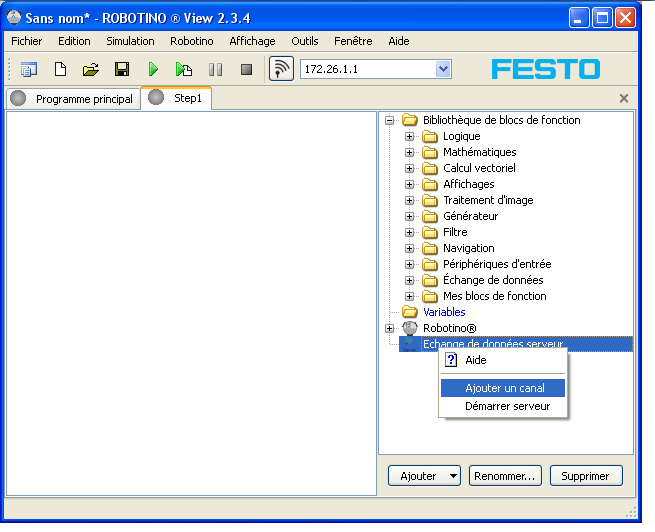Viewport: 655px width, 532px height.
Task: Collapse Bibliothèque de blocs de fonction
Action: tap(389, 120)
